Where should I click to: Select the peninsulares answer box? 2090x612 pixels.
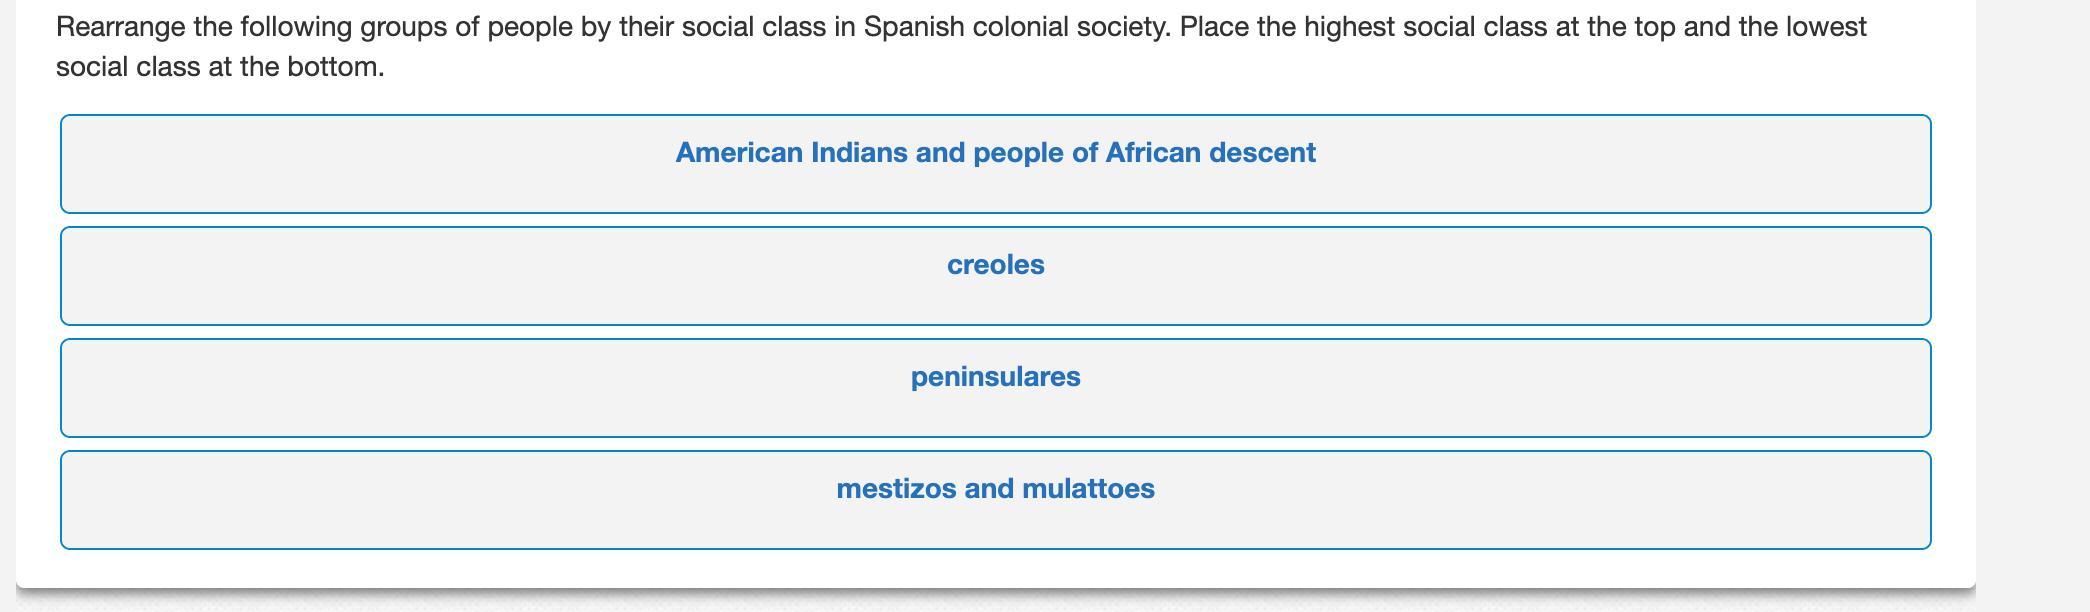click(995, 388)
